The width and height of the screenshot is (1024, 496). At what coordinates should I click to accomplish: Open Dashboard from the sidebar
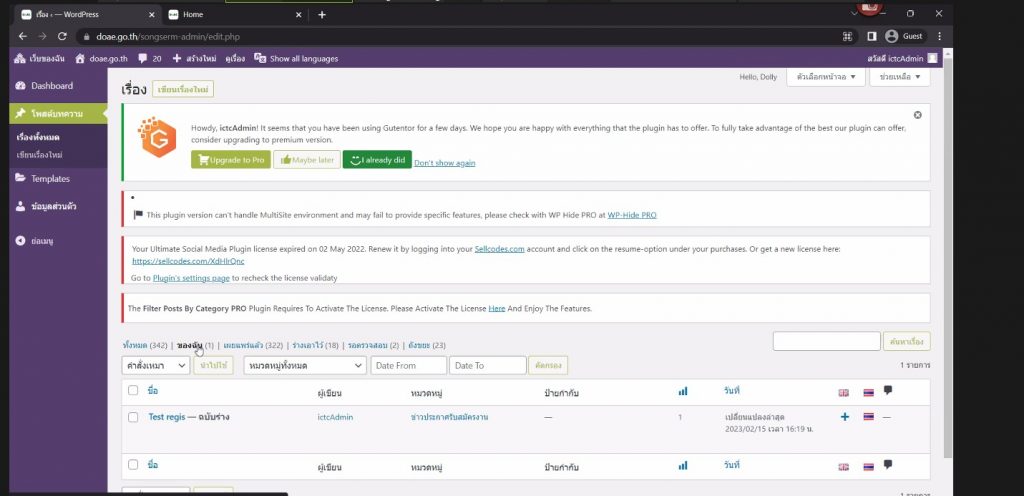[51, 86]
